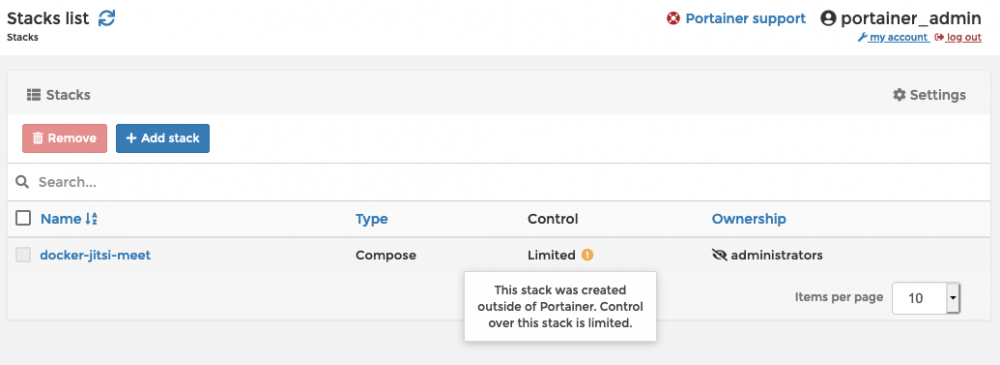Select the docker-jitsi-meet row checkbox

23,255
